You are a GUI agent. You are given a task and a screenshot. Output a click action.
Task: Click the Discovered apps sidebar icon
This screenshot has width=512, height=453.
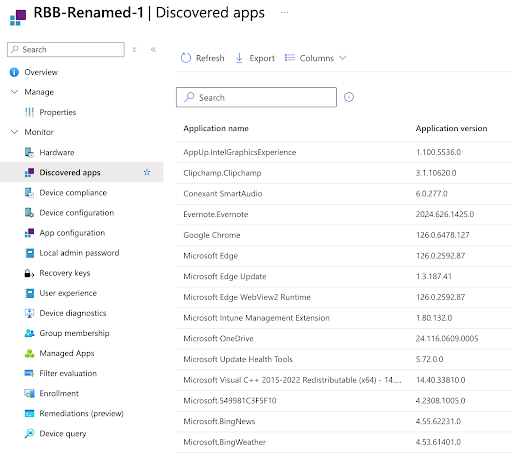coord(29,172)
